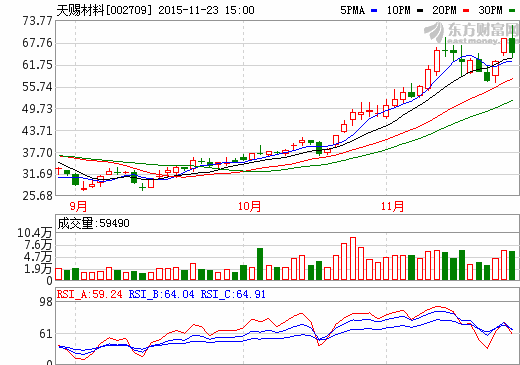Click the 61.75 price axis label
Image resolution: width=520 pixels, height=365 pixels.
[37, 65]
